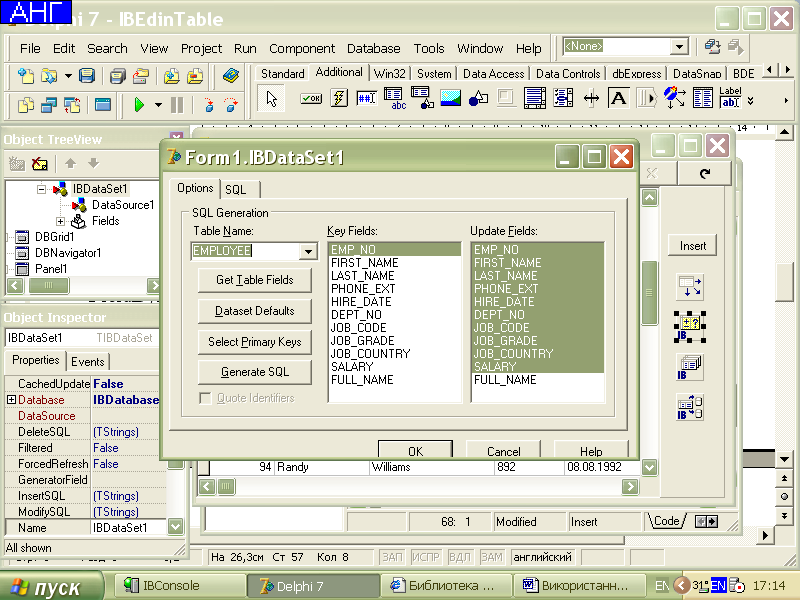Screen dimensions: 800x600
Task: Click the Step Over debug icon
Action: click(x=231, y=106)
